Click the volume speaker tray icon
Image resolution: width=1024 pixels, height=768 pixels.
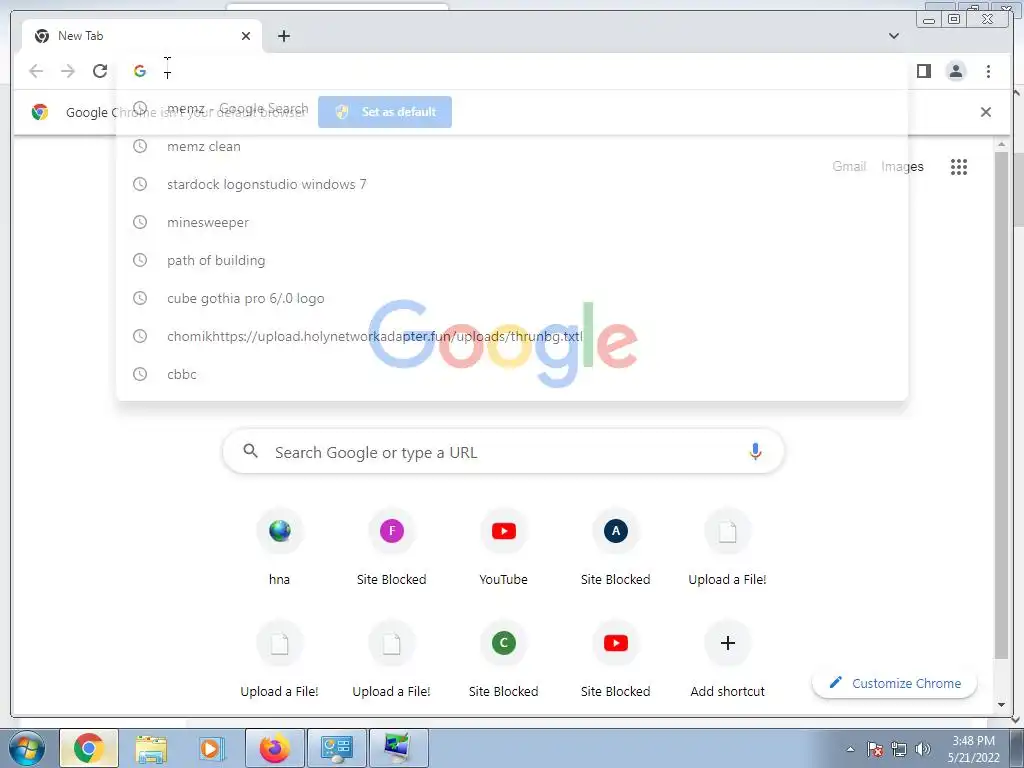tap(923, 748)
